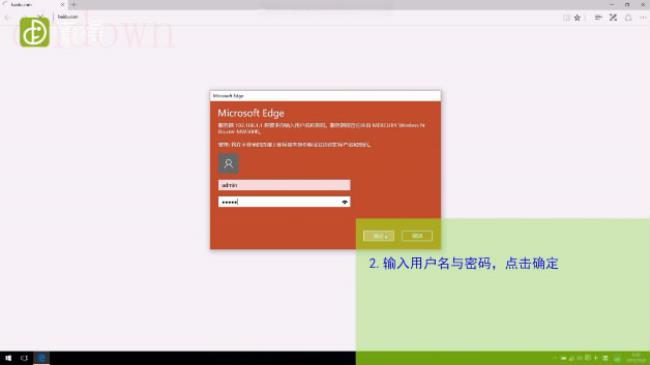Screen dimensions: 650x365
Task: Open the Hub favorites list icon
Action: pyautogui.click(x=598, y=17)
